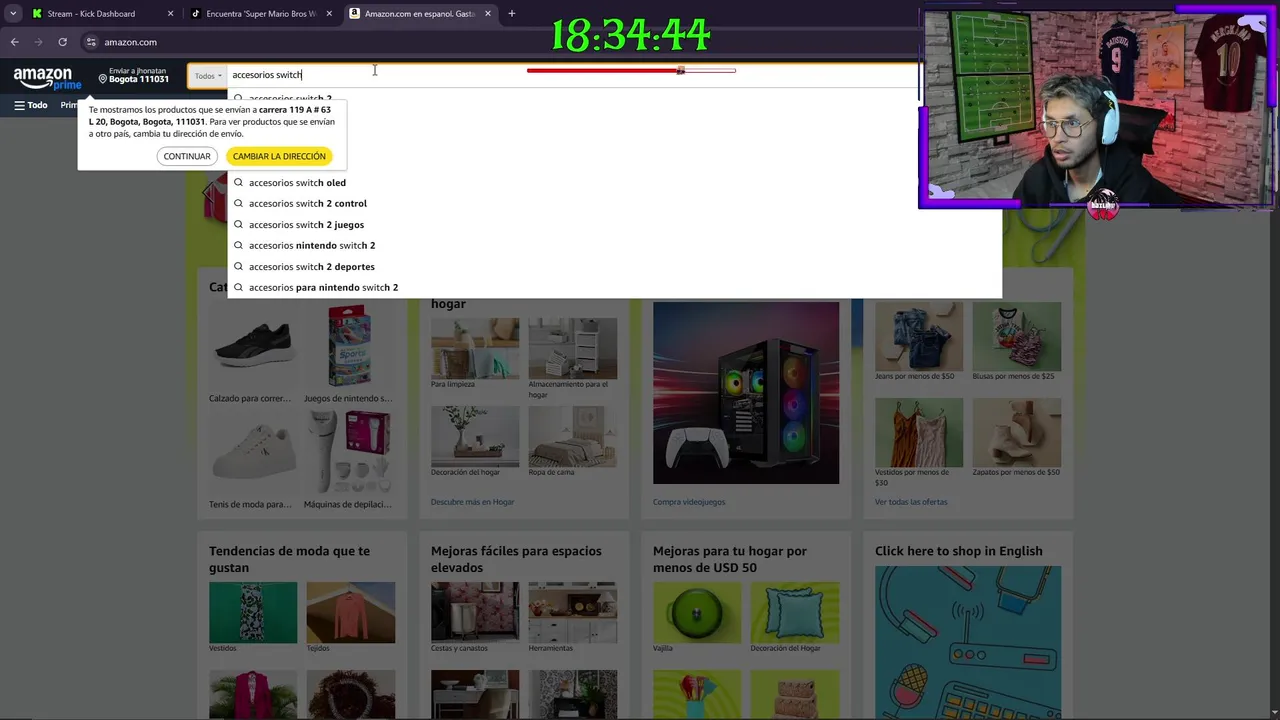The width and height of the screenshot is (1280, 720).
Task: Select suggestion accesorios para nintendo switch 2
Action: tap(614, 288)
